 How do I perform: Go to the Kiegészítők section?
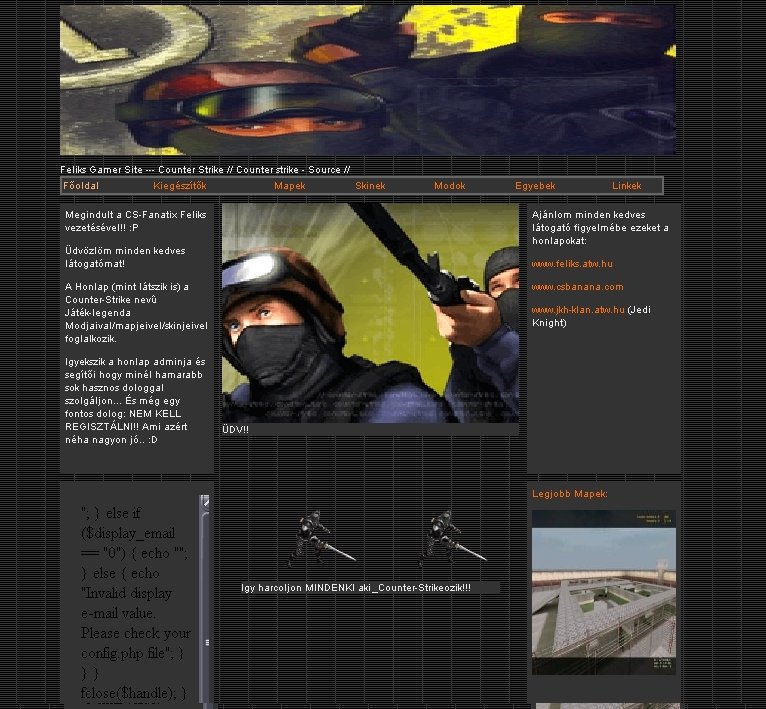[180, 186]
